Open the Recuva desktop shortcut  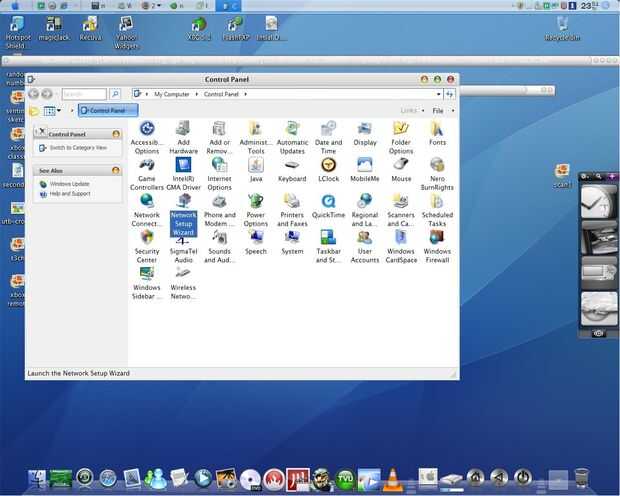91,28
